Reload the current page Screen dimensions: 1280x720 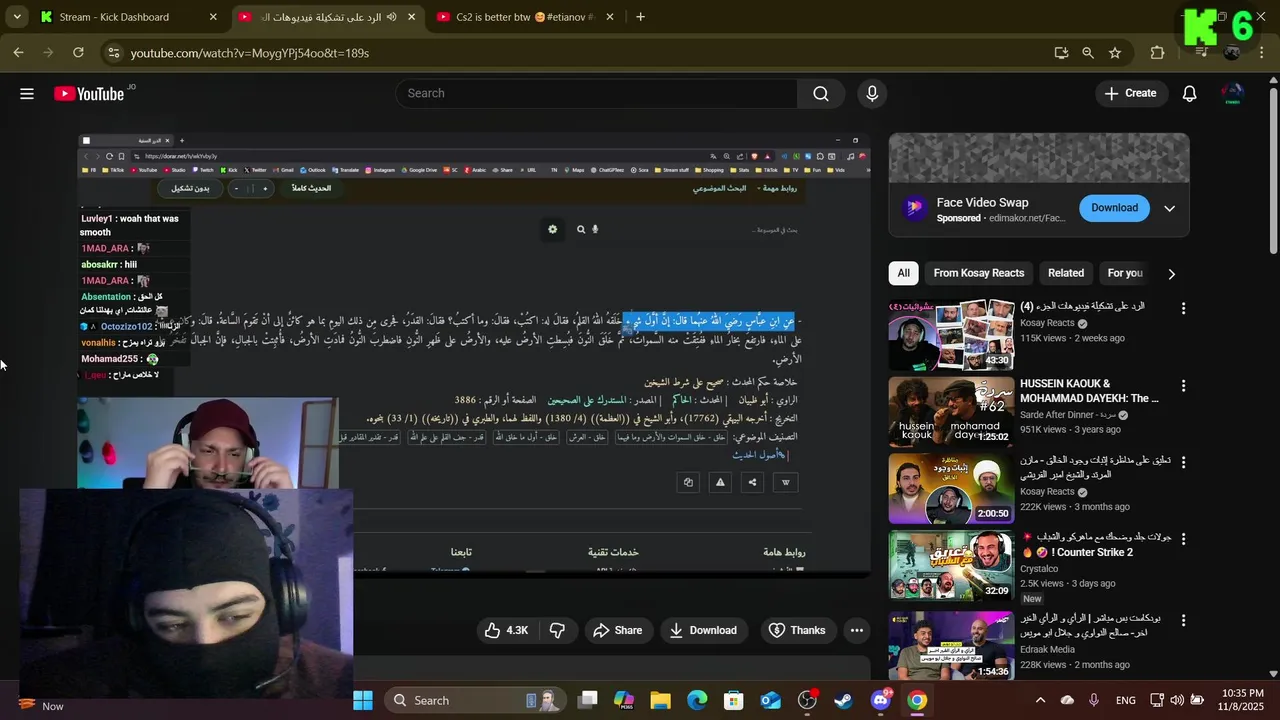[80, 53]
